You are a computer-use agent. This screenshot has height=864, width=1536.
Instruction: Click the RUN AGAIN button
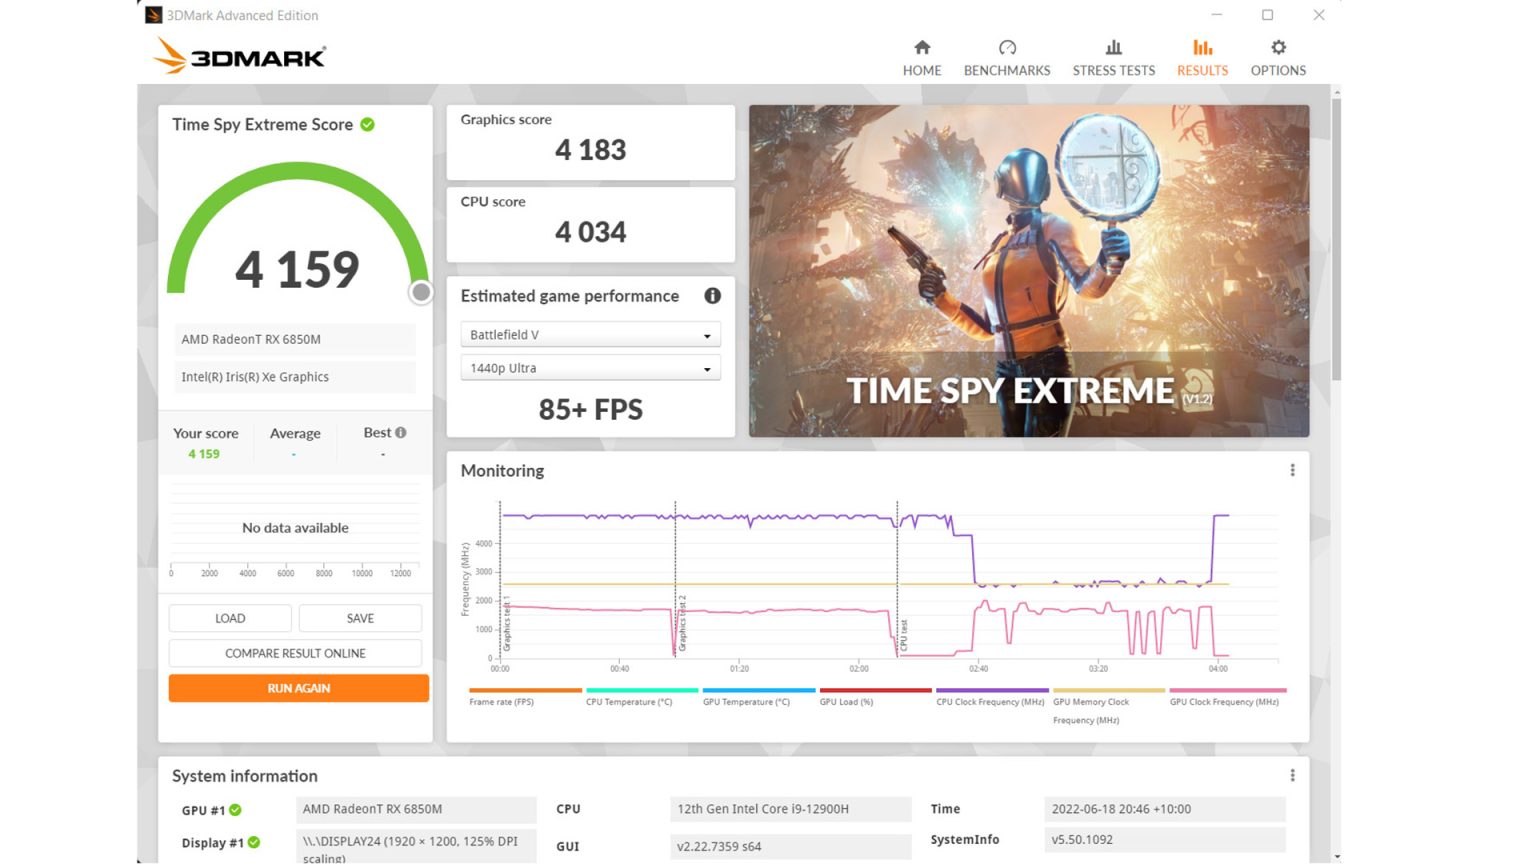tap(299, 688)
